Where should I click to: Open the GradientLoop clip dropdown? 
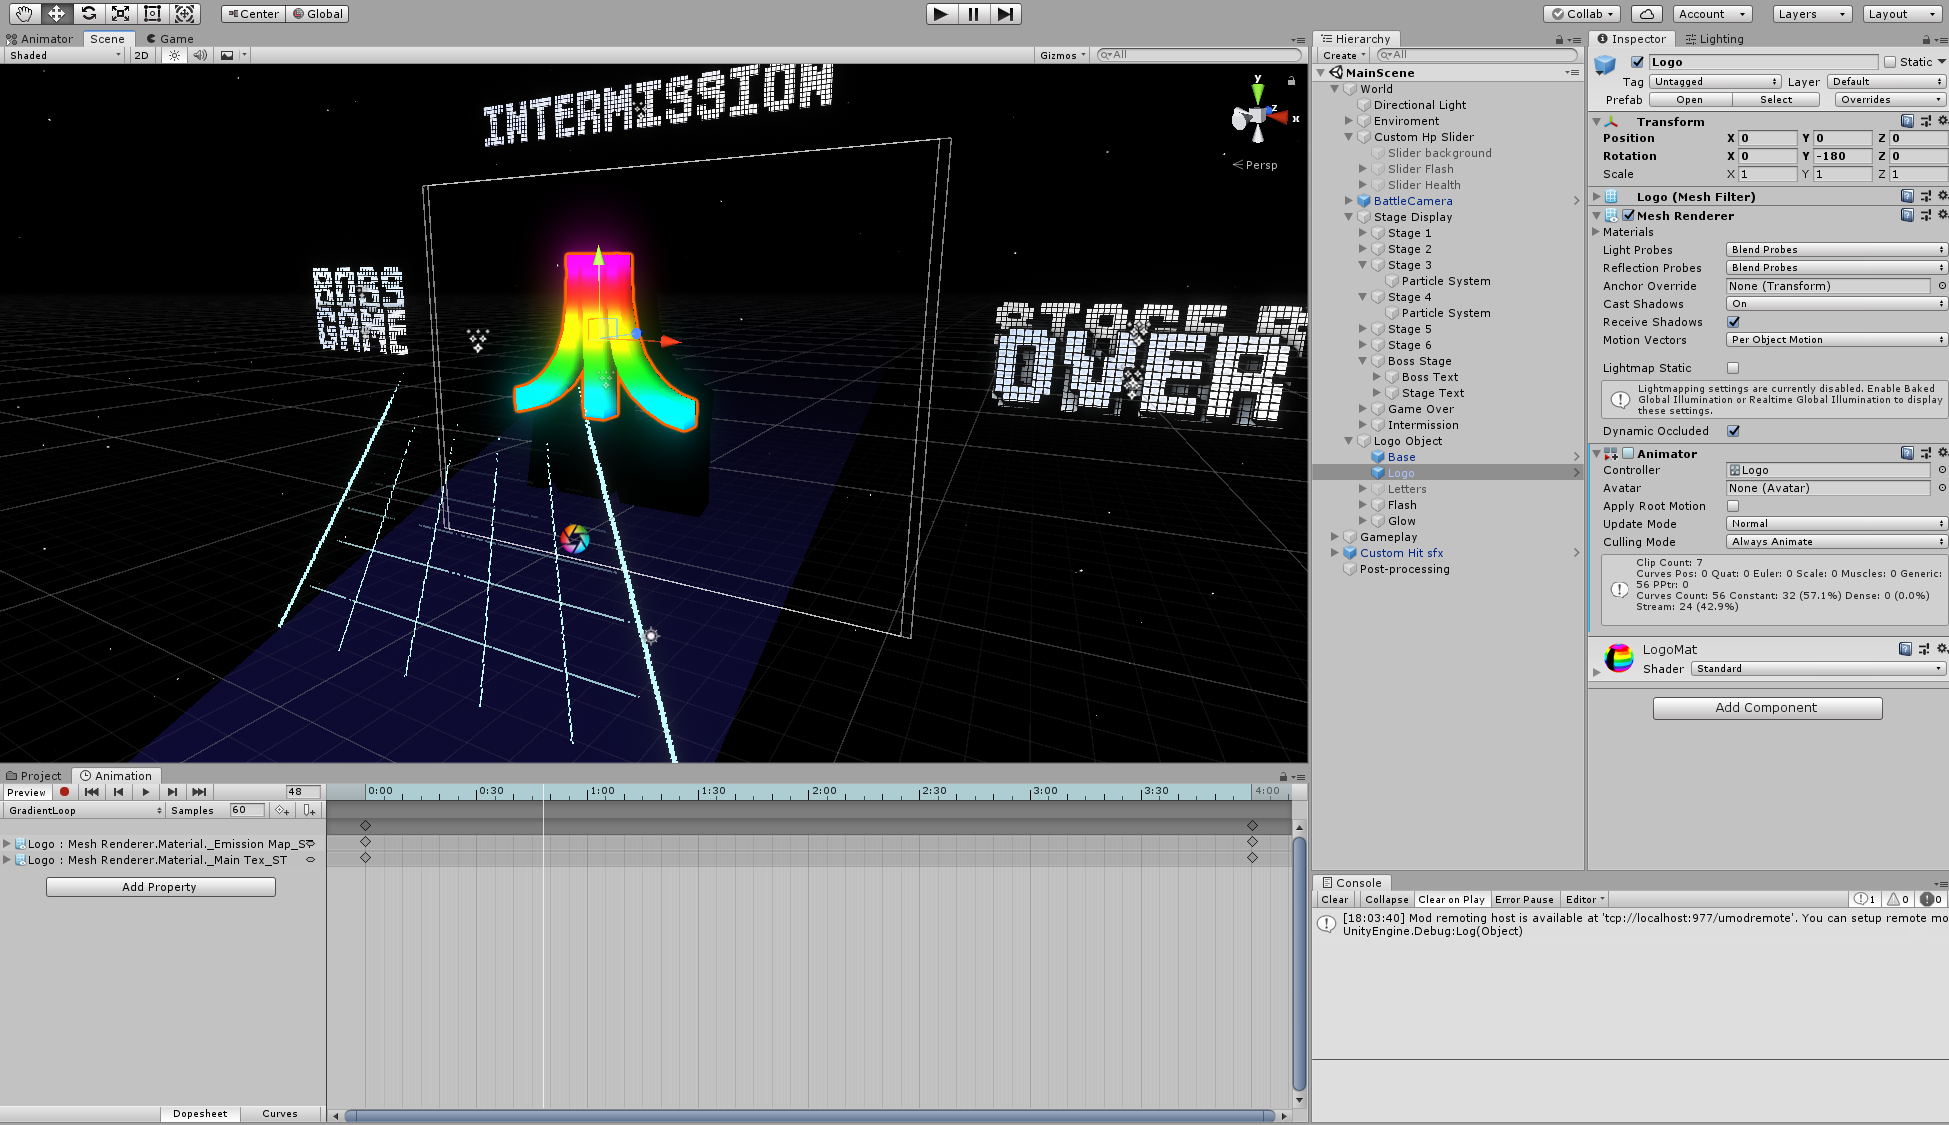(84, 810)
